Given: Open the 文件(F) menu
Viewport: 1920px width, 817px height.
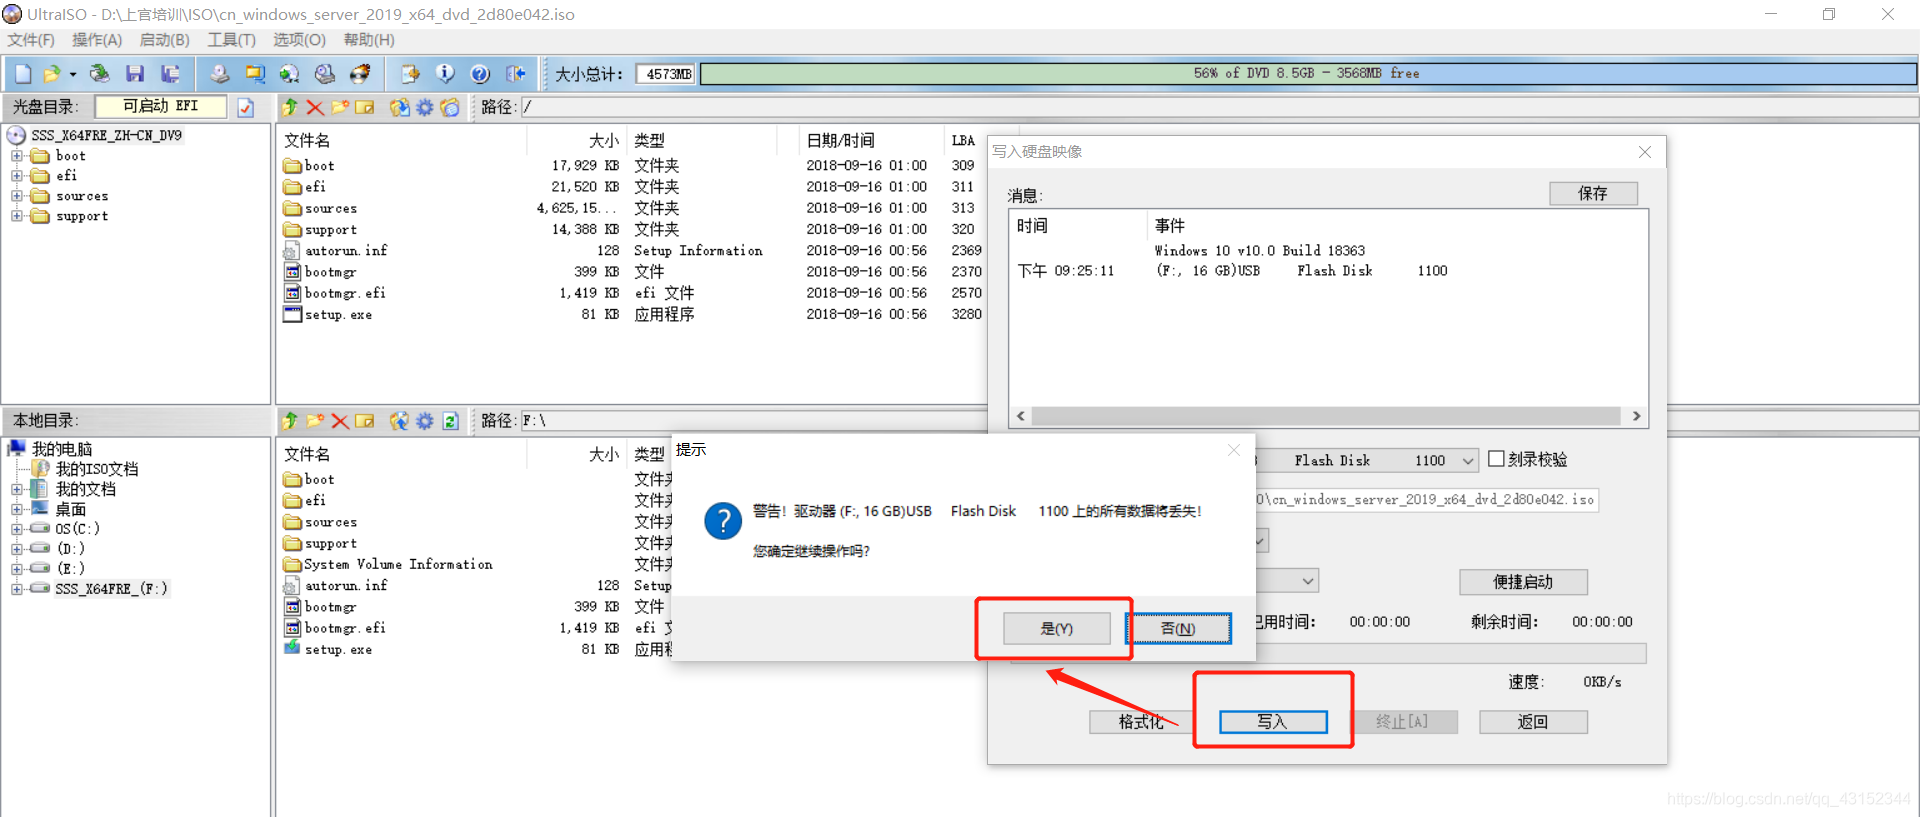Looking at the screenshot, I should point(31,40).
